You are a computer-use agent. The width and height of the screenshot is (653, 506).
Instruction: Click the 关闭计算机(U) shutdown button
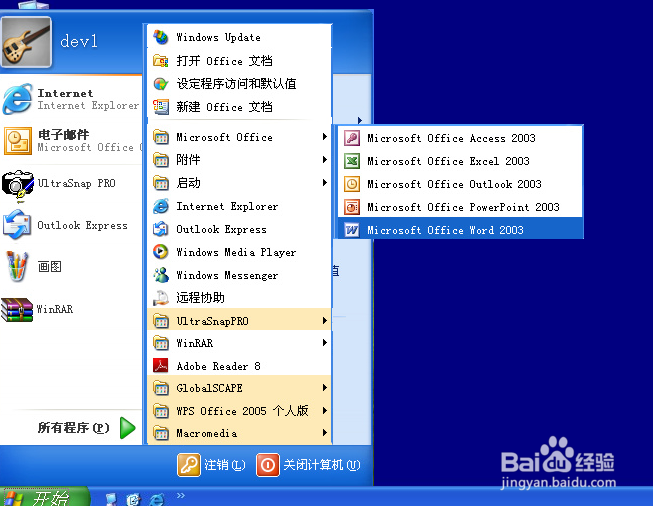coord(309,464)
